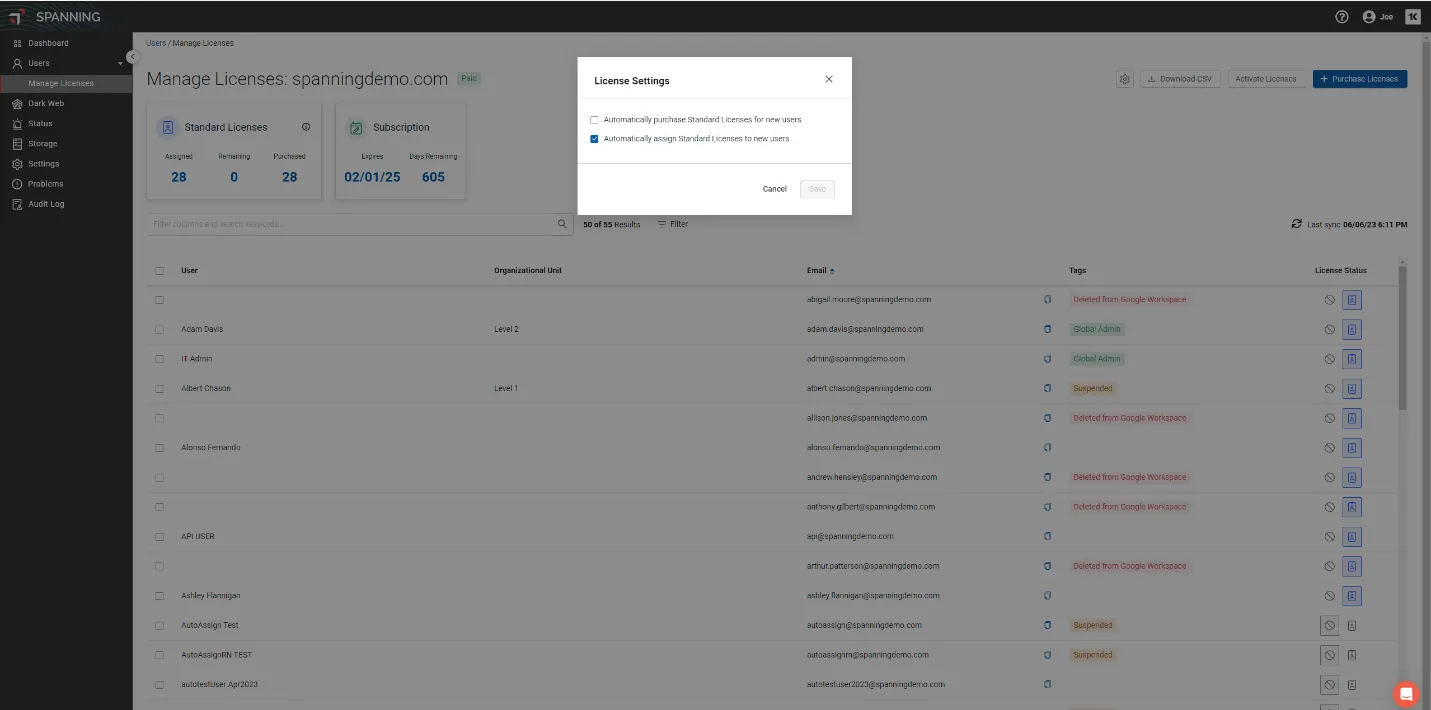Viewport: 1431px width, 710px height.
Task: Click the Standard Licenses info icon
Action: pyautogui.click(x=306, y=127)
